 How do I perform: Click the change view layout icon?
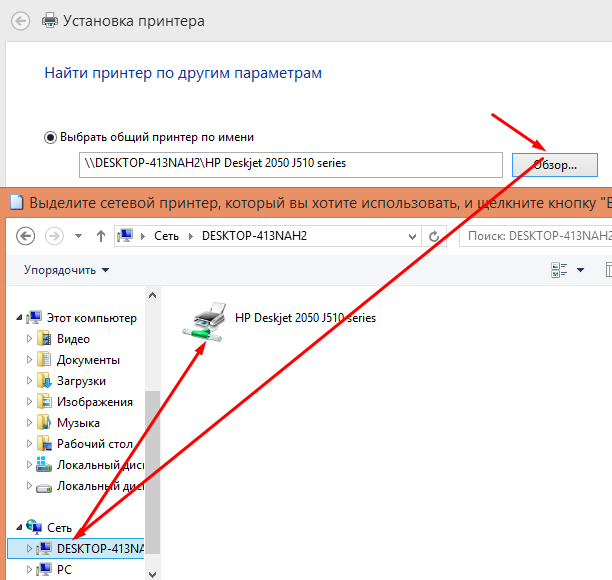pyautogui.click(x=559, y=270)
